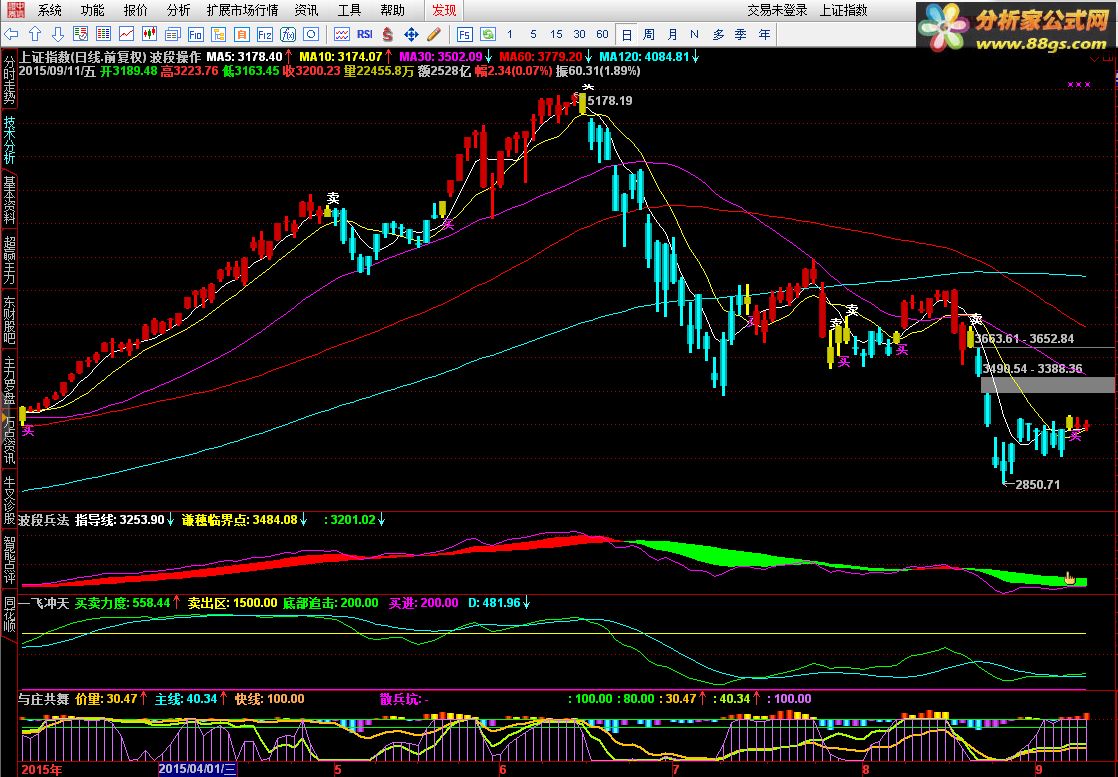Viewport: 1118px width, 777px height.
Task: Click the 5178.19 peak price label
Action: tap(610, 101)
